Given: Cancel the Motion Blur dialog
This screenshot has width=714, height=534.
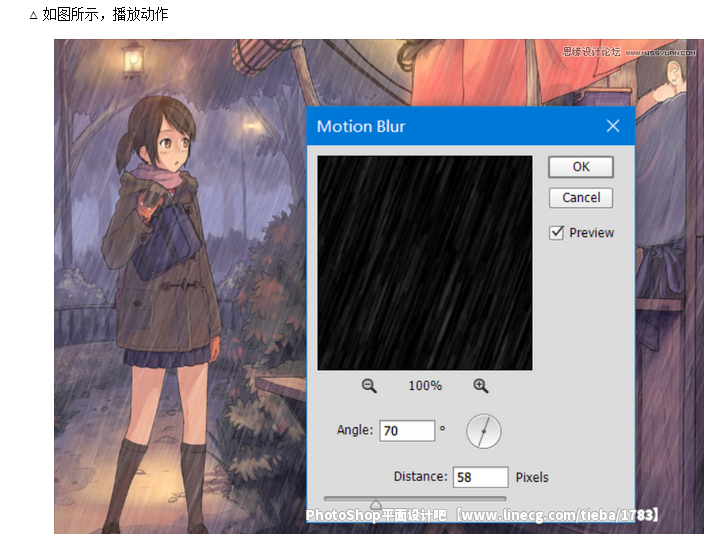Looking at the screenshot, I should click(x=581, y=198).
